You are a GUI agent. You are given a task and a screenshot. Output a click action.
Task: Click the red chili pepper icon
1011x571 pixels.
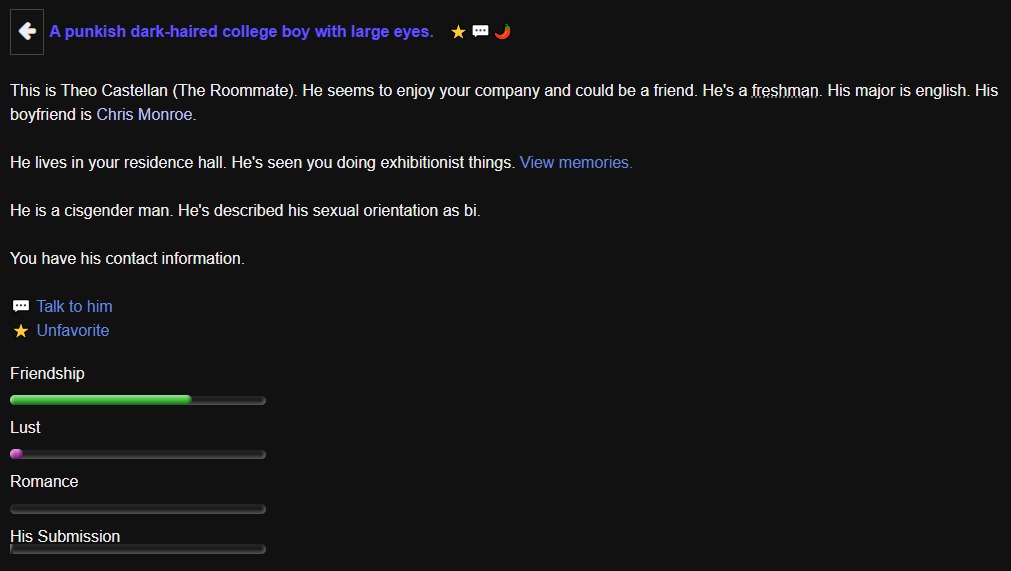pos(503,31)
